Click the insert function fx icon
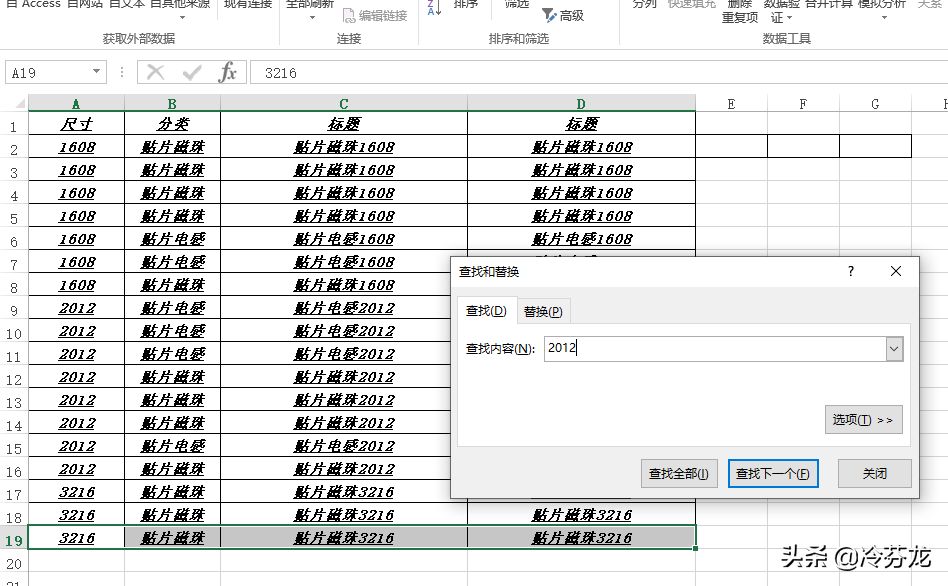The width and height of the screenshot is (948, 586). click(227, 73)
